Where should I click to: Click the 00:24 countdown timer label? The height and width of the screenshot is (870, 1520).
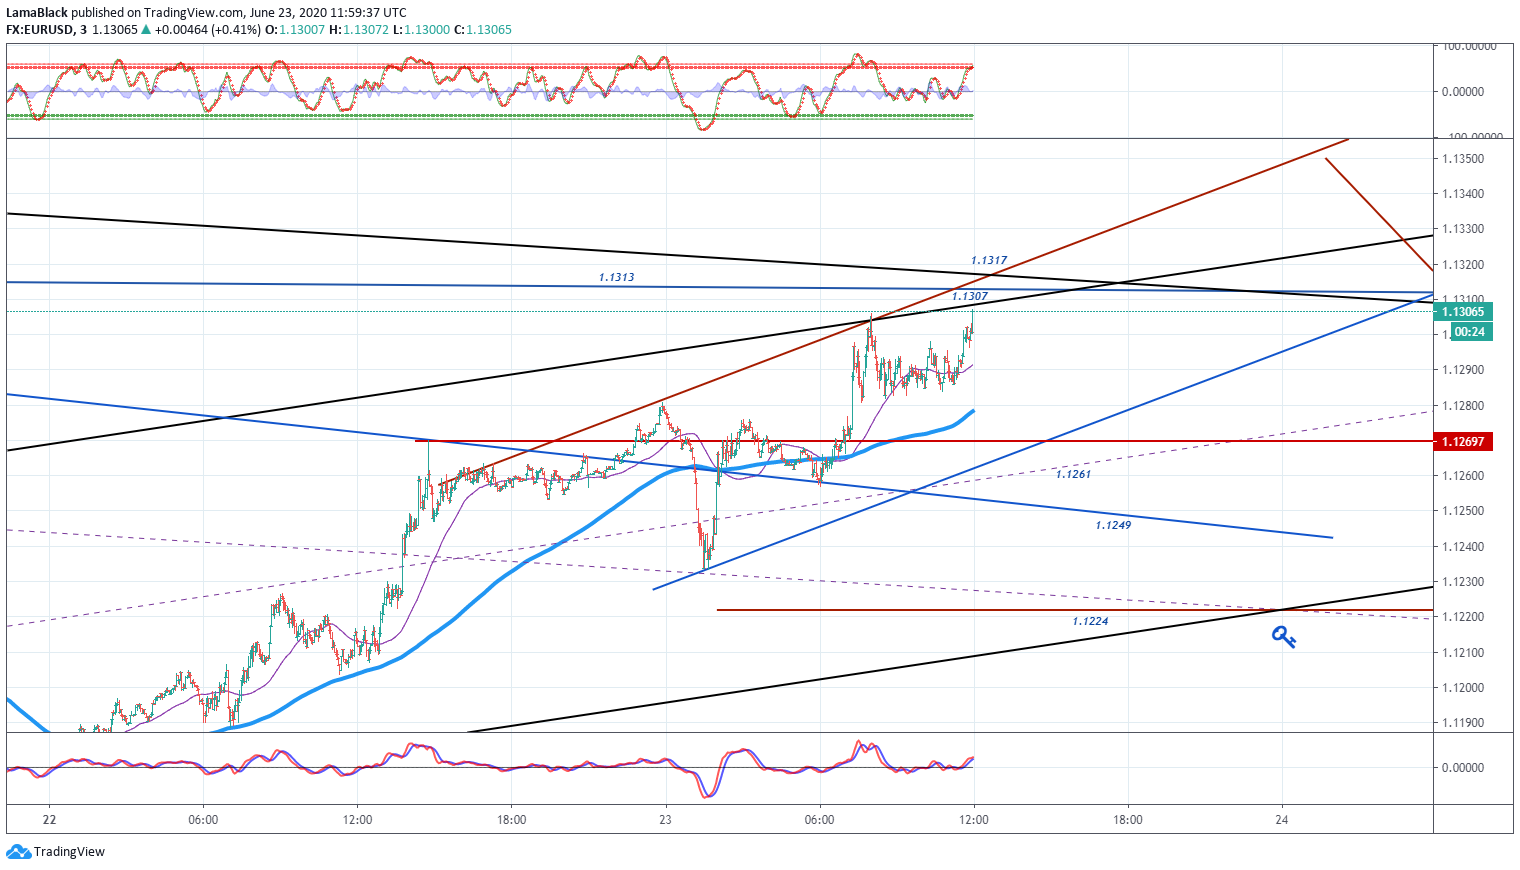coord(1470,332)
